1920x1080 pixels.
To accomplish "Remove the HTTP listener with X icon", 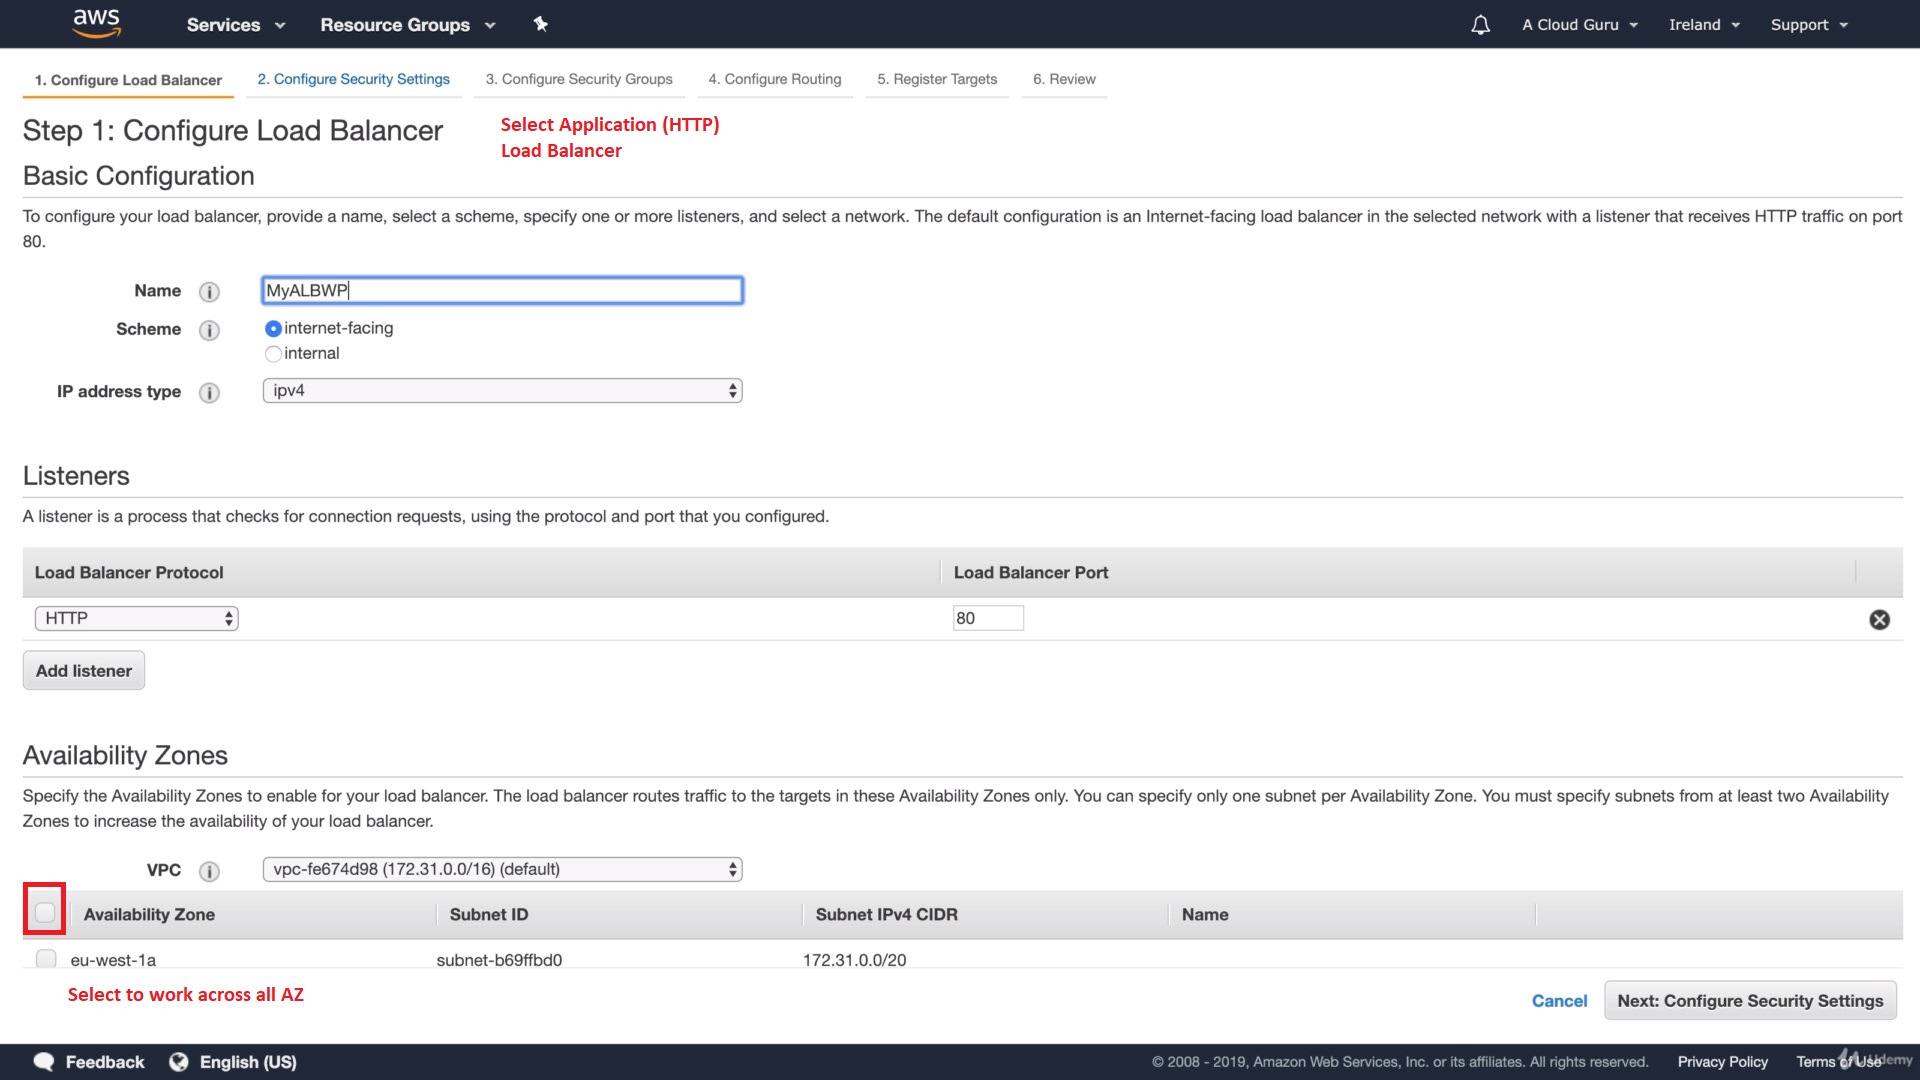I will click(x=1879, y=620).
